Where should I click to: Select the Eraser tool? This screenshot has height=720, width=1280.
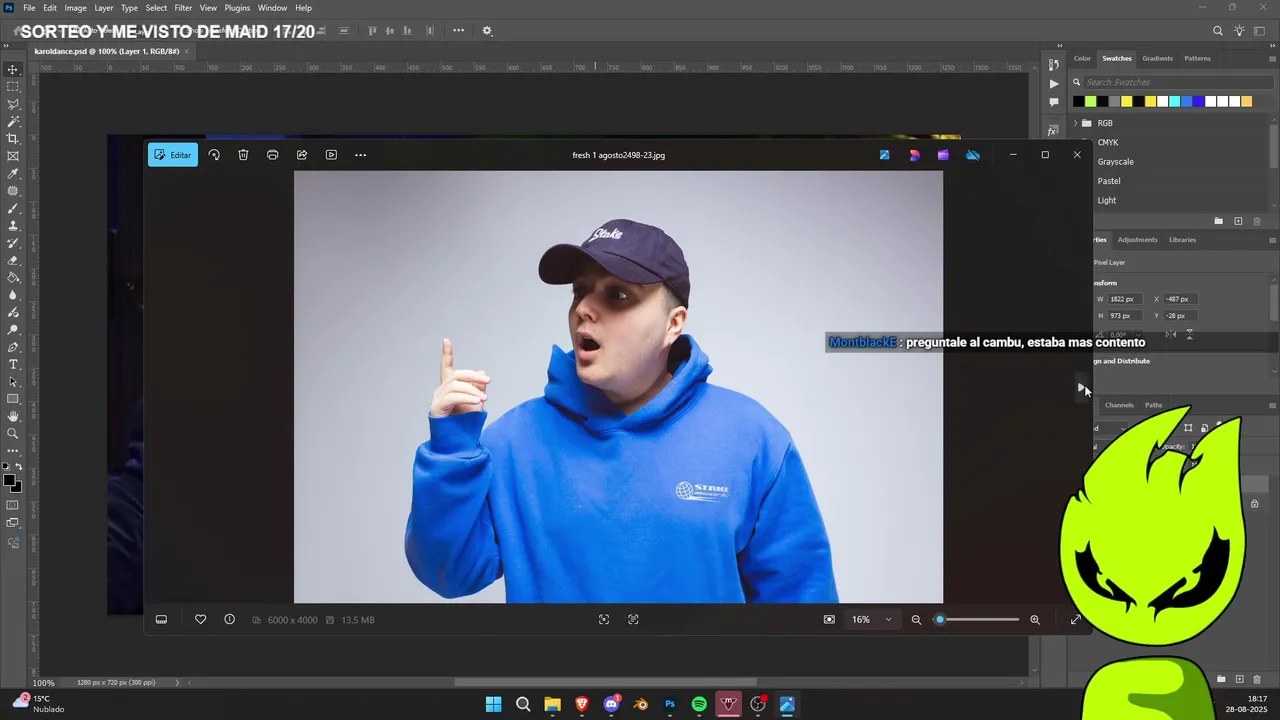click(x=13, y=260)
